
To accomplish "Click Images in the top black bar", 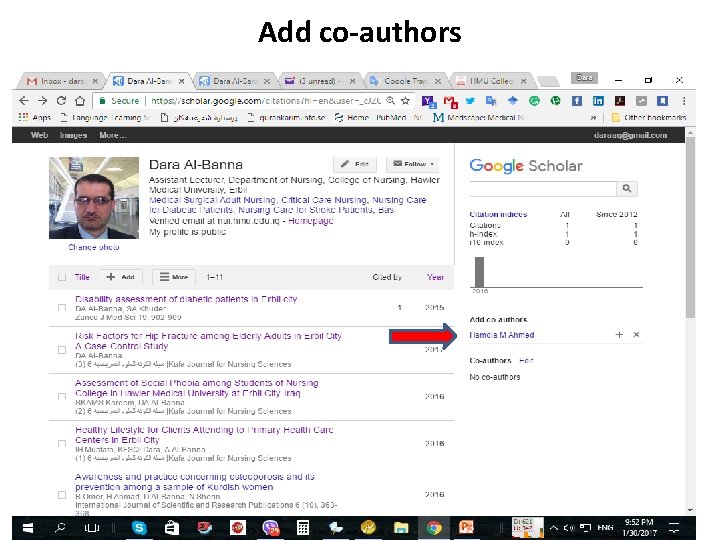I will pyautogui.click(x=73, y=135).
